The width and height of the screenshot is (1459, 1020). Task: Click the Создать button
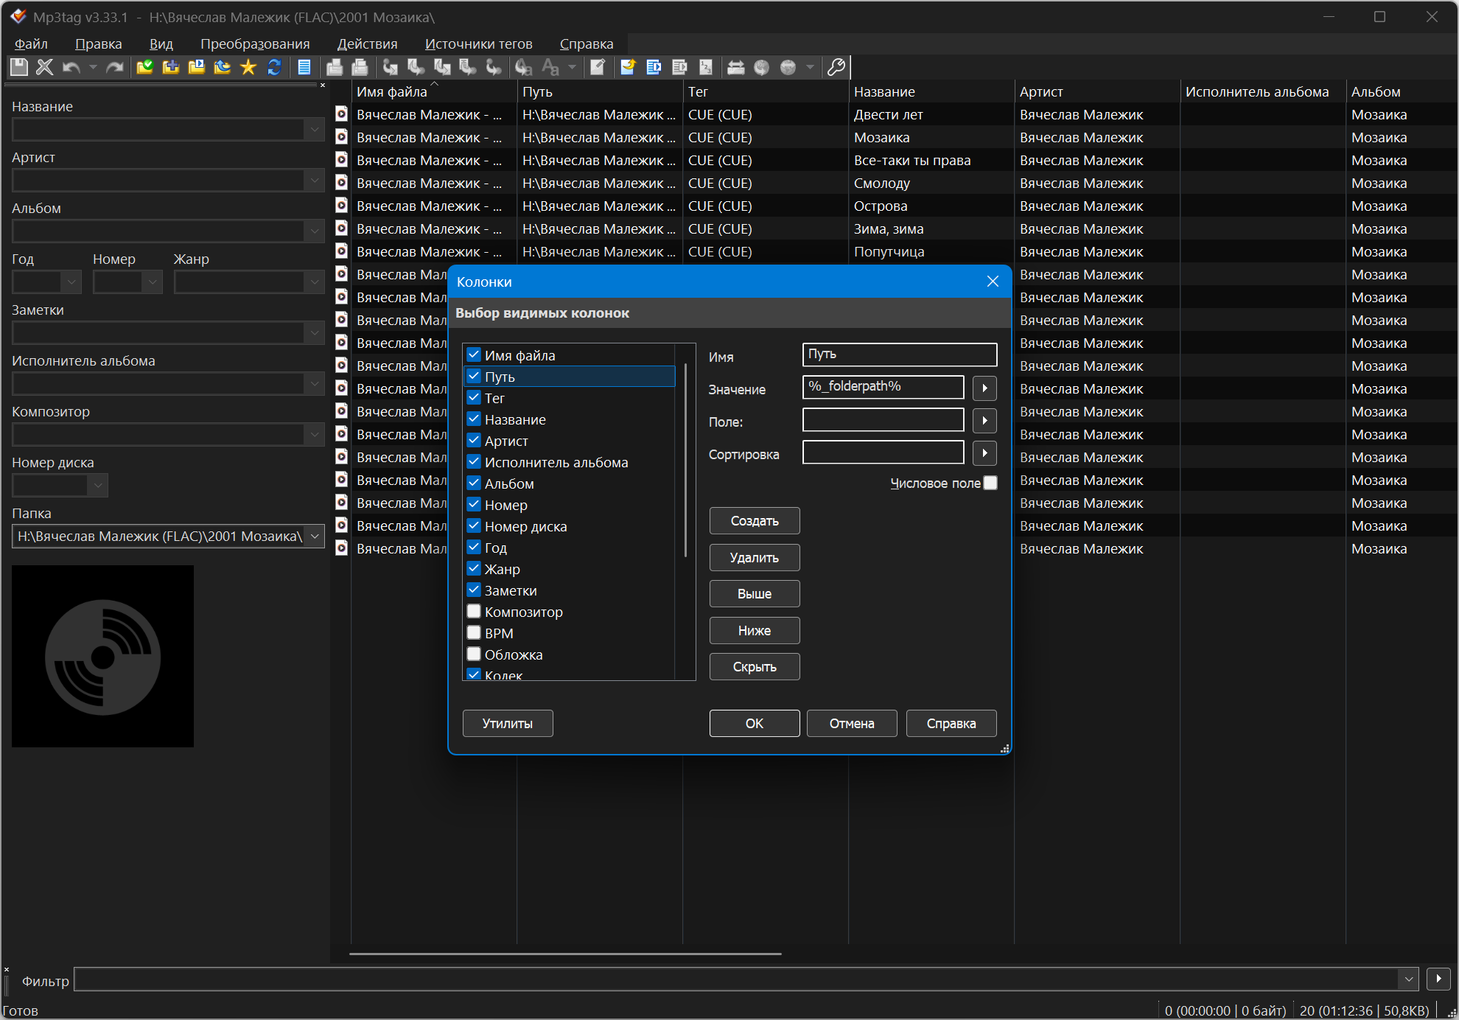point(754,521)
